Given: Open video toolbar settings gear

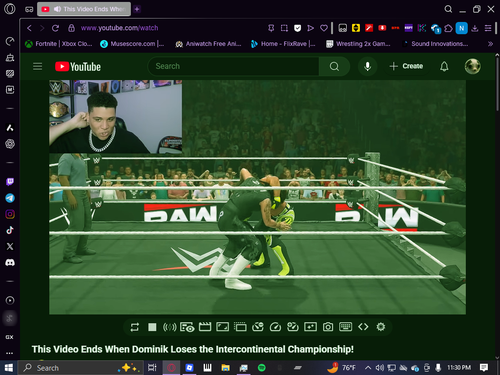Looking at the screenshot, I should (x=381, y=327).
